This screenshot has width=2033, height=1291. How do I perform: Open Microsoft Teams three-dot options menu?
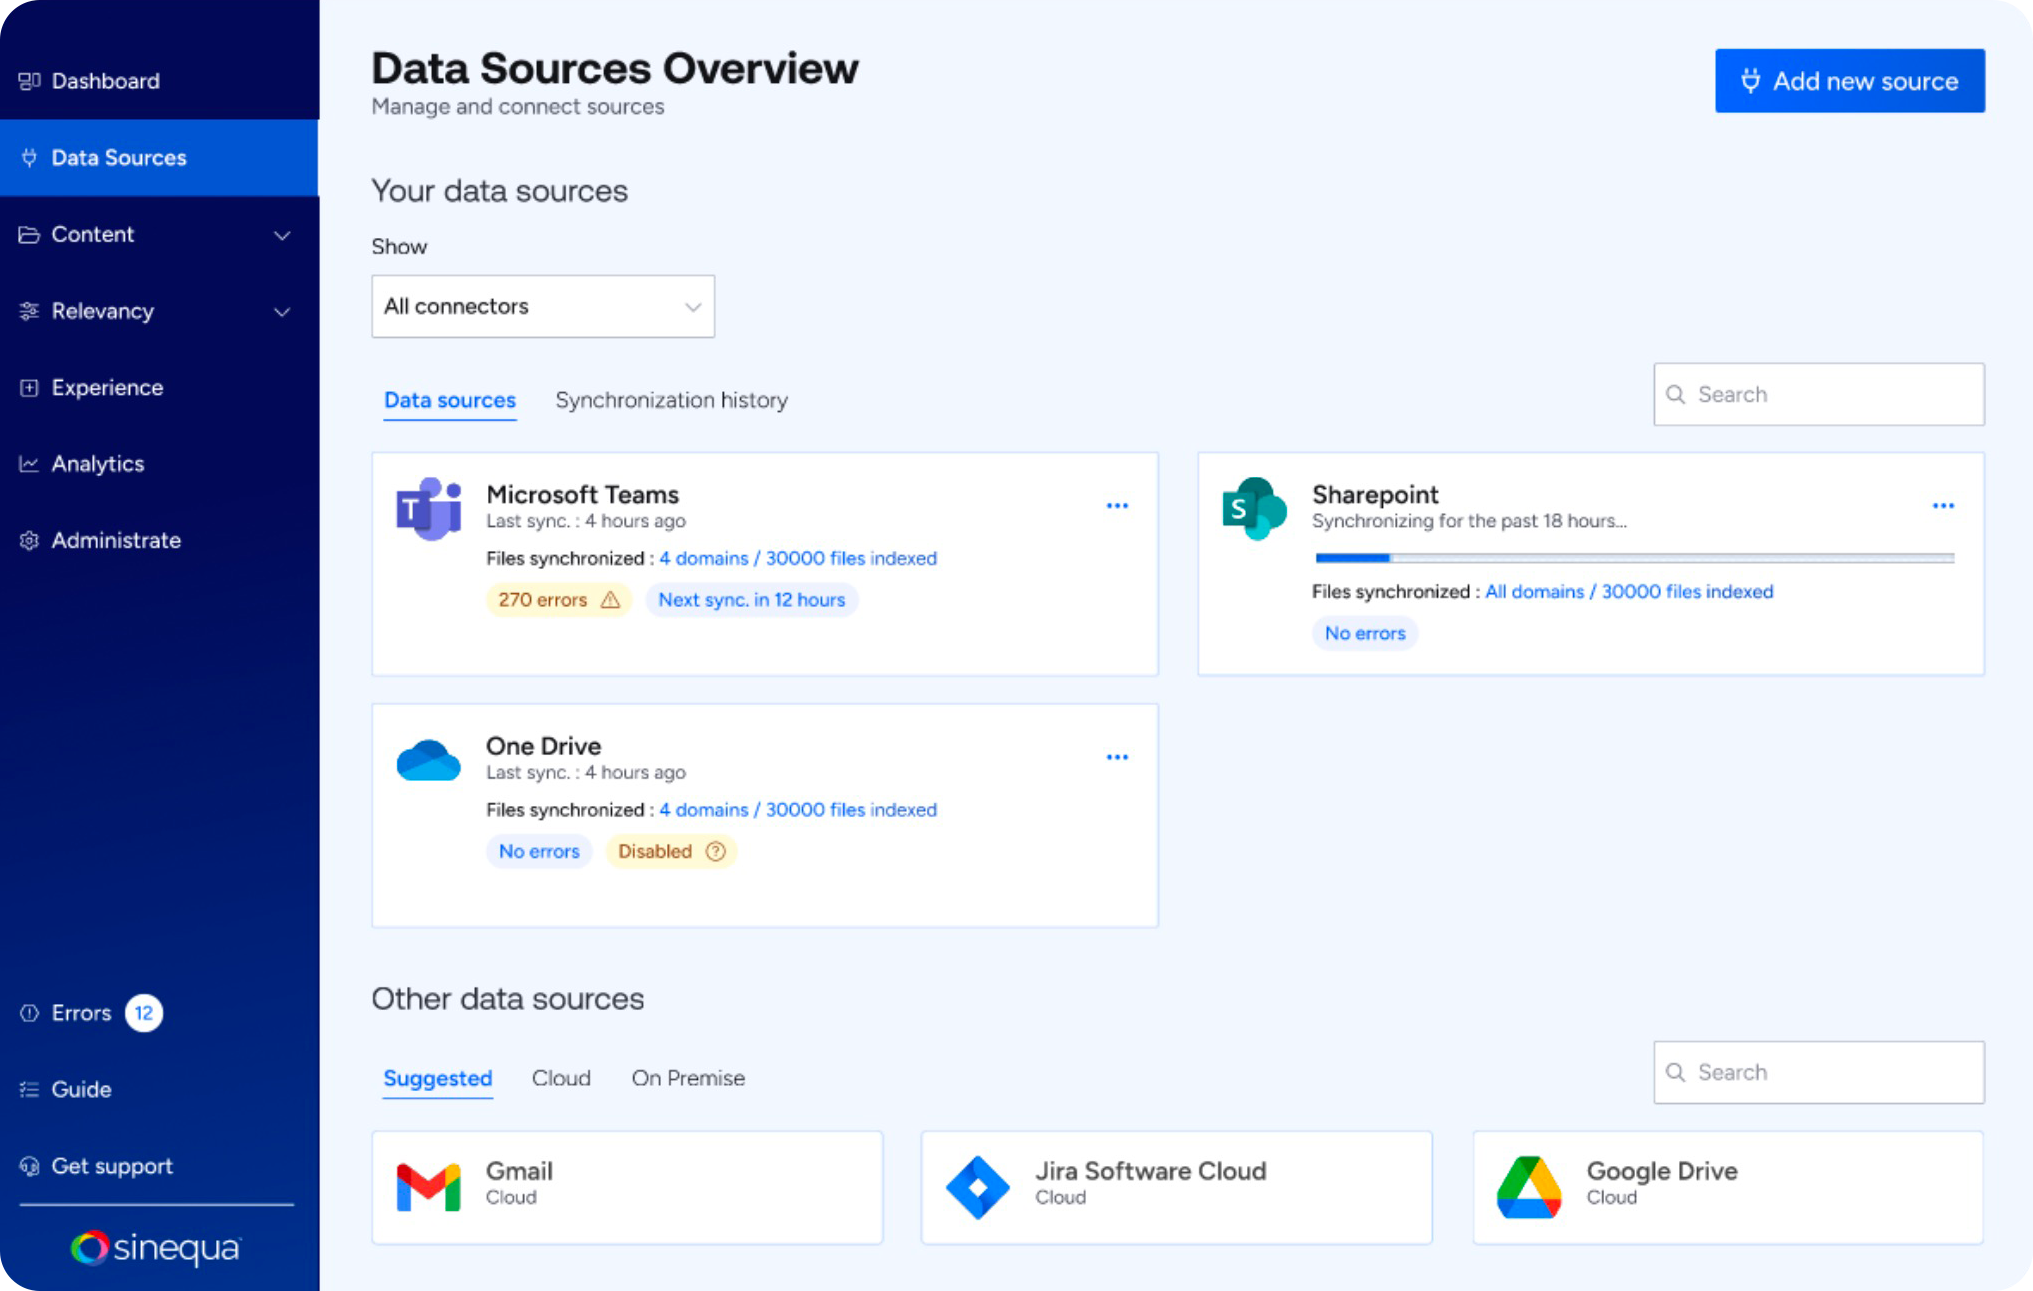click(1117, 506)
